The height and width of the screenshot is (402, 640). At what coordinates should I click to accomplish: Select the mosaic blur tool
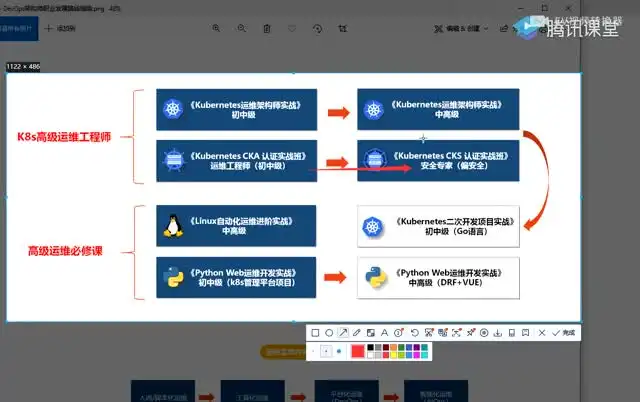click(x=371, y=332)
